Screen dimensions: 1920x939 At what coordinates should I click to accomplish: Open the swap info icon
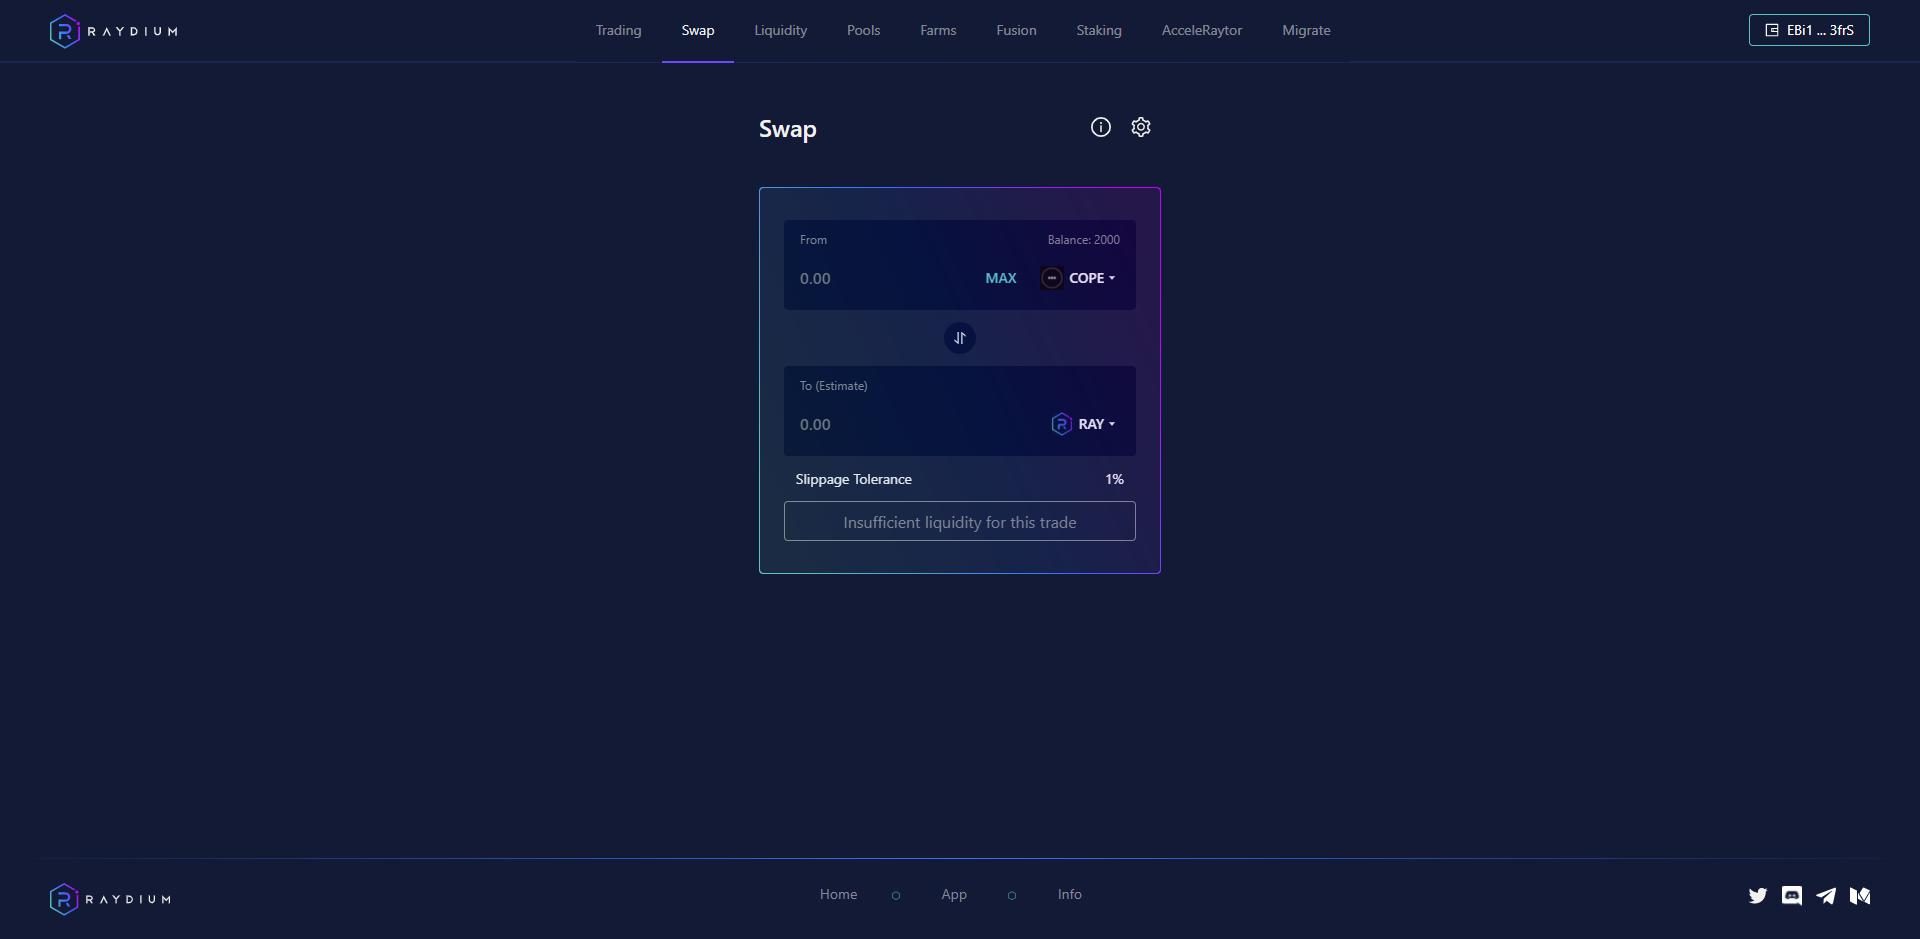tap(1101, 127)
